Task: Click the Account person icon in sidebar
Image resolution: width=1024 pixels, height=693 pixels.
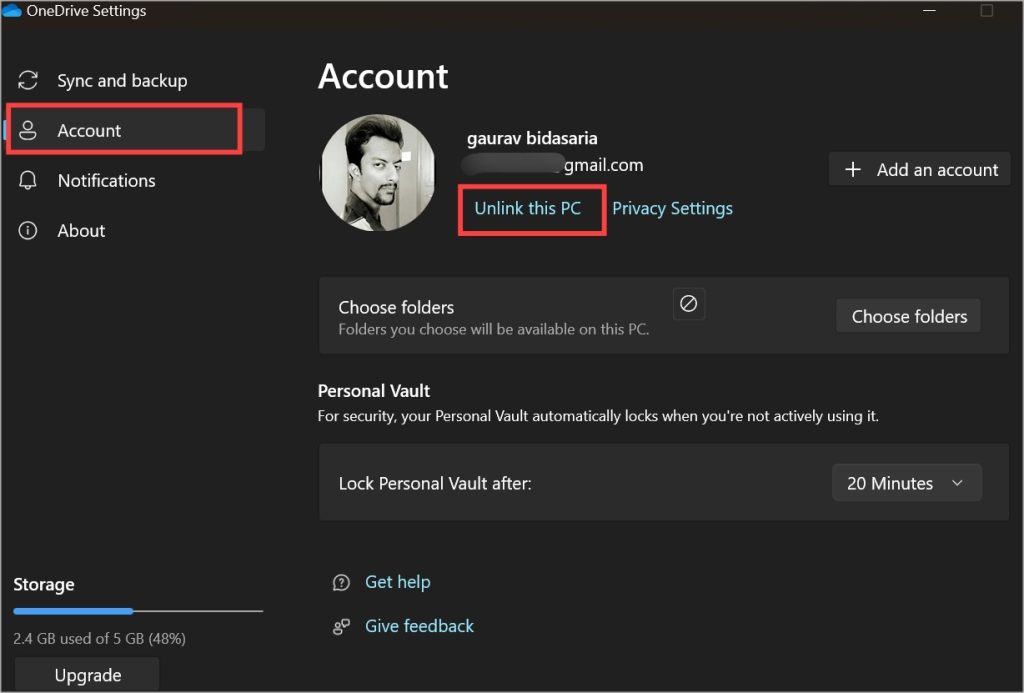Action: (x=29, y=131)
